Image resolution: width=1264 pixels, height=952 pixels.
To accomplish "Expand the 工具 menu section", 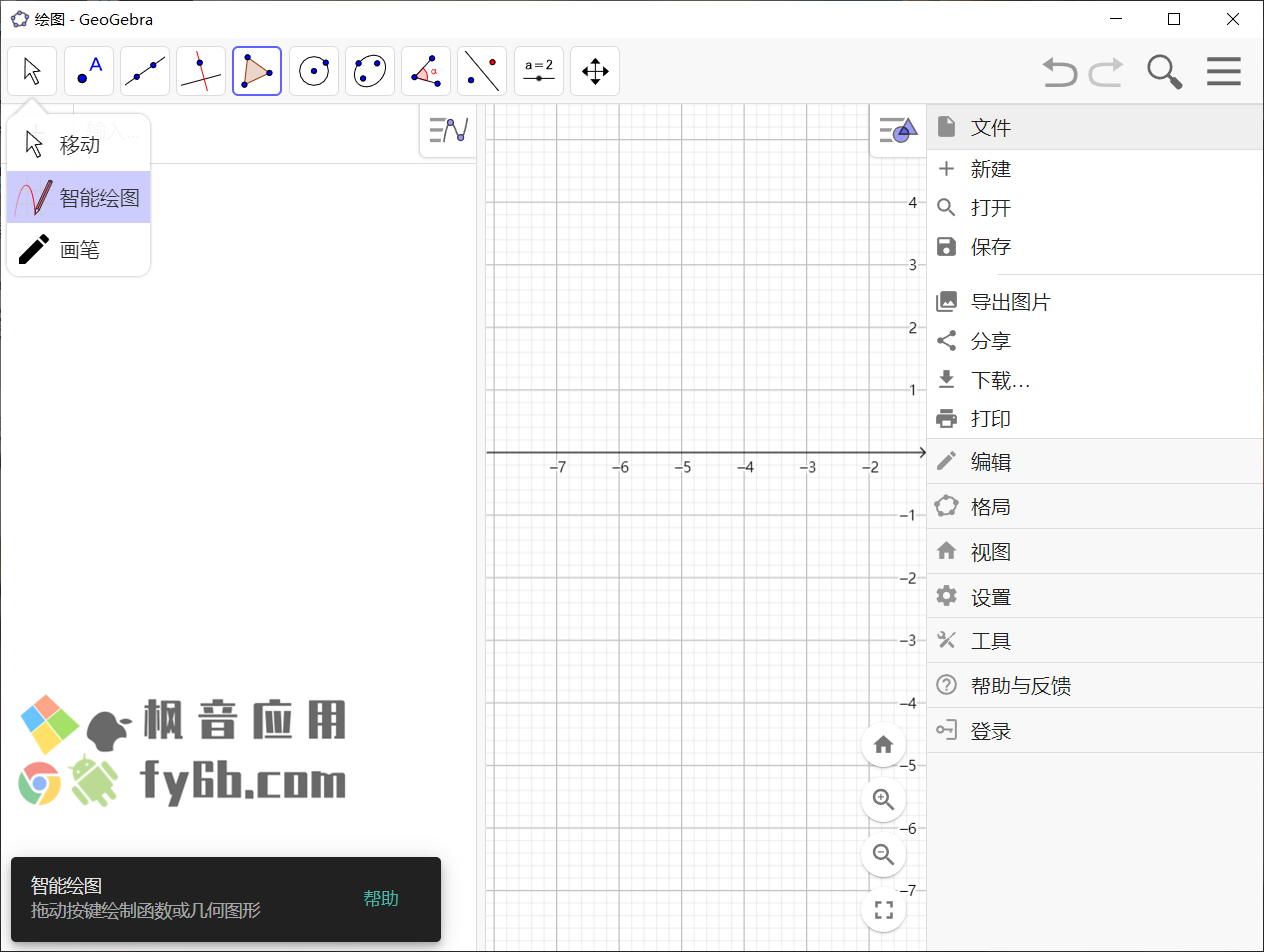I will click(1095, 641).
